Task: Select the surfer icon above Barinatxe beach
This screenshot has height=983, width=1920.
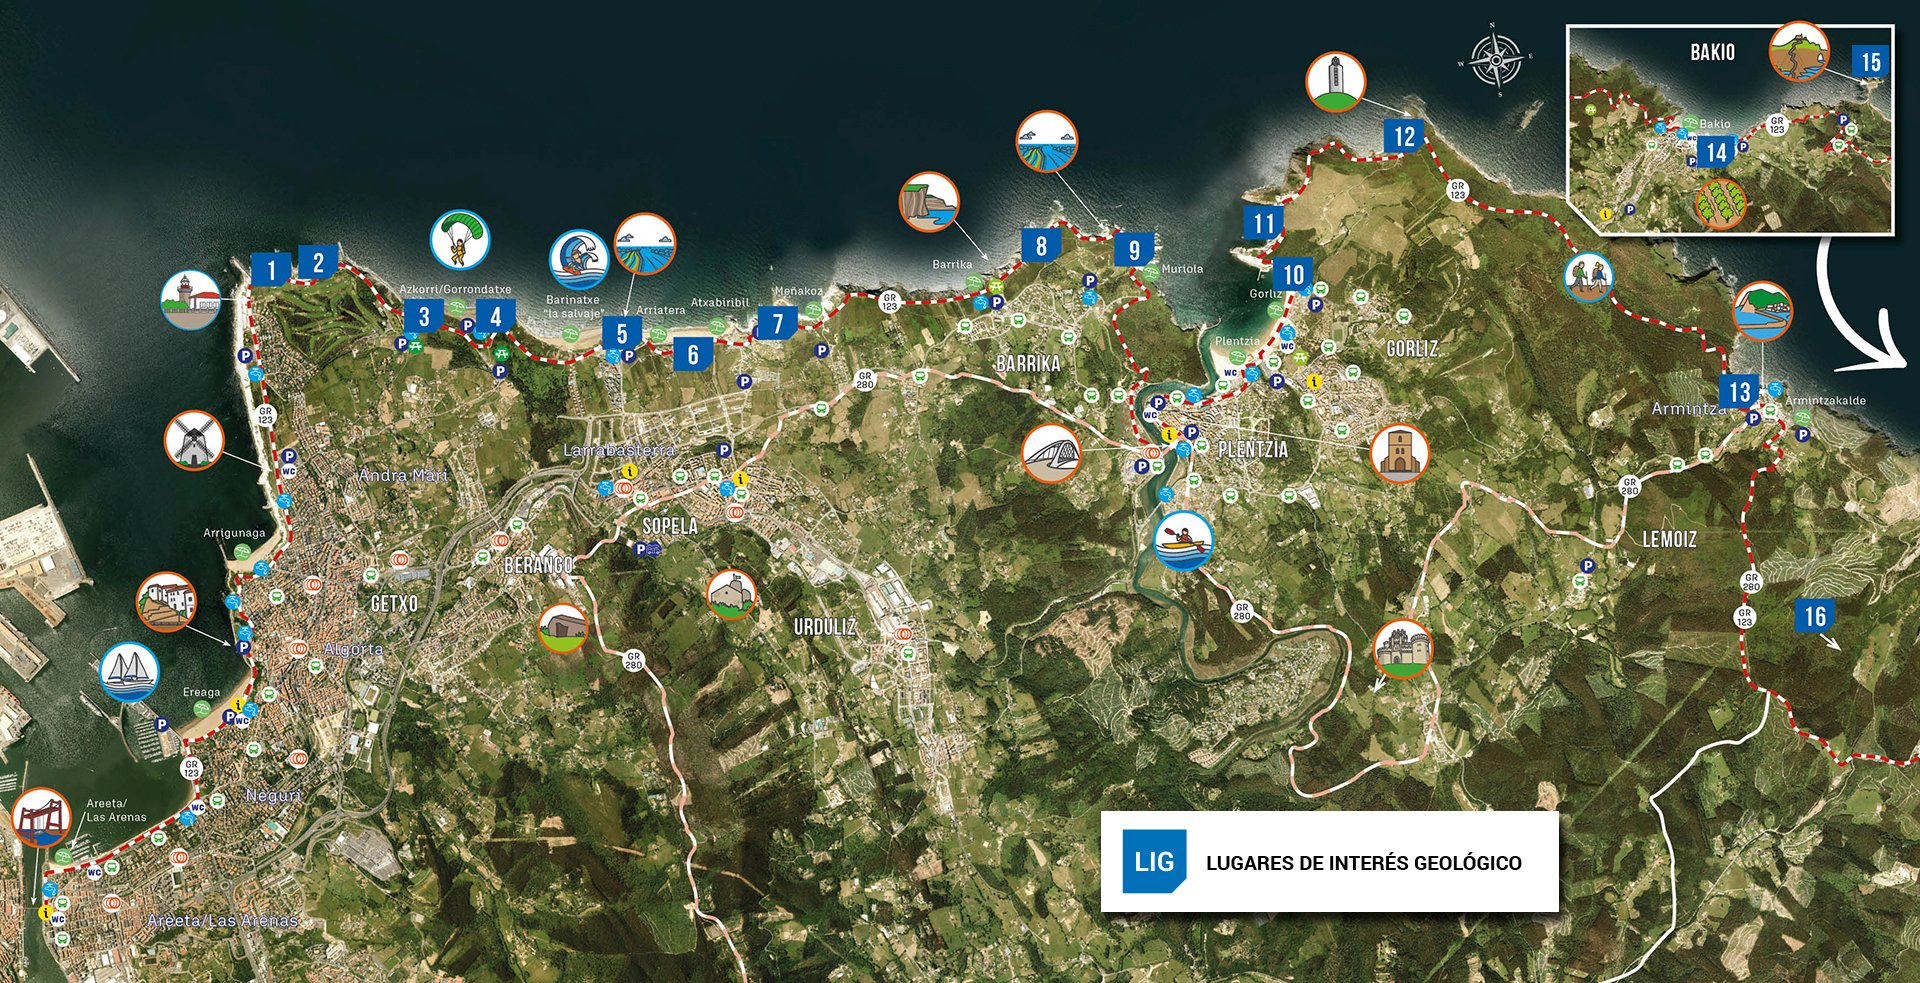Action: click(x=579, y=259)
